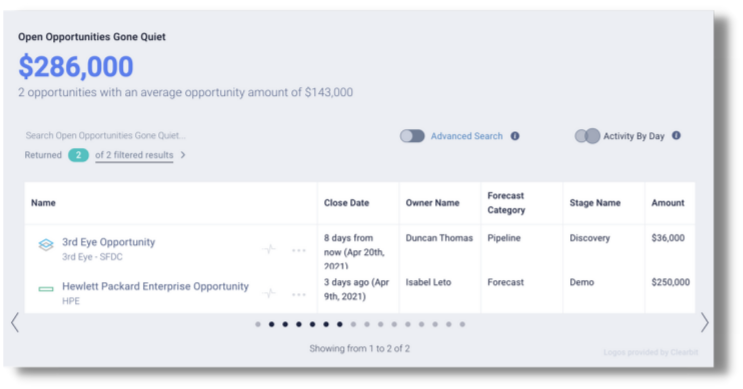Select the first carousel pagination dot
Screen dimensions: 743x389
258,325
